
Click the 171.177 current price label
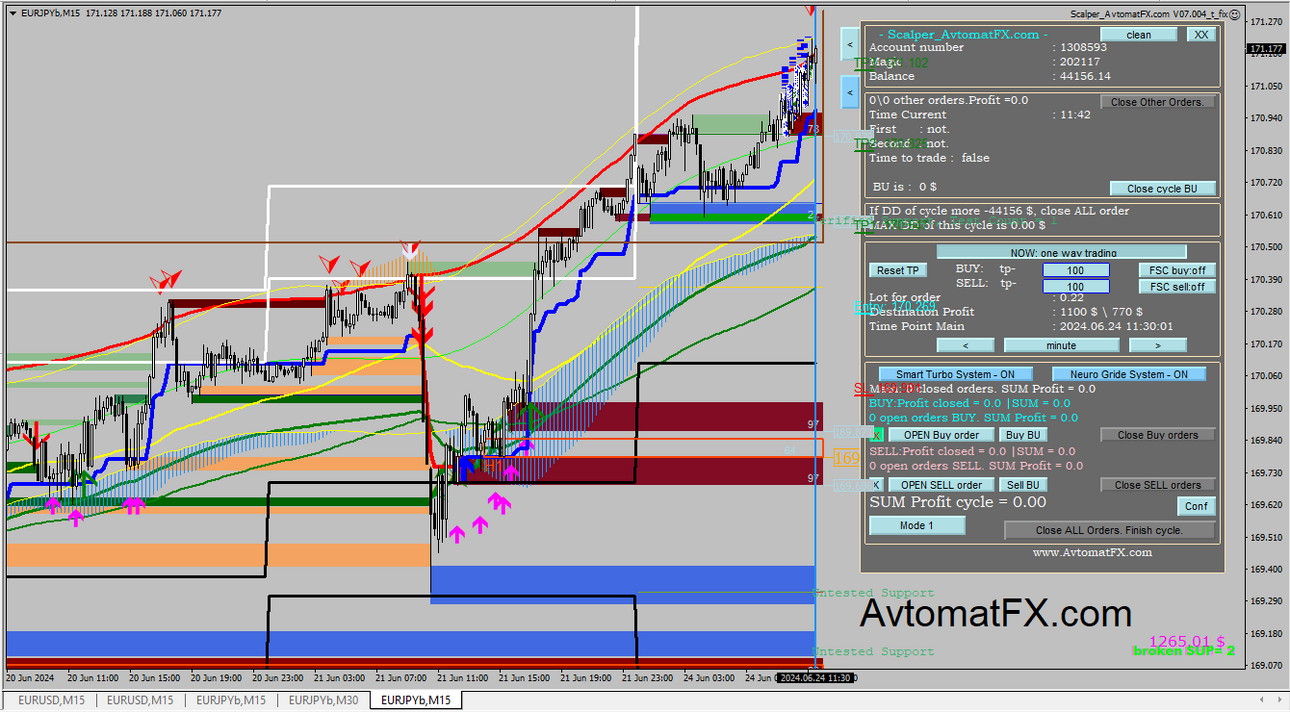click(x=1266, y=49)
